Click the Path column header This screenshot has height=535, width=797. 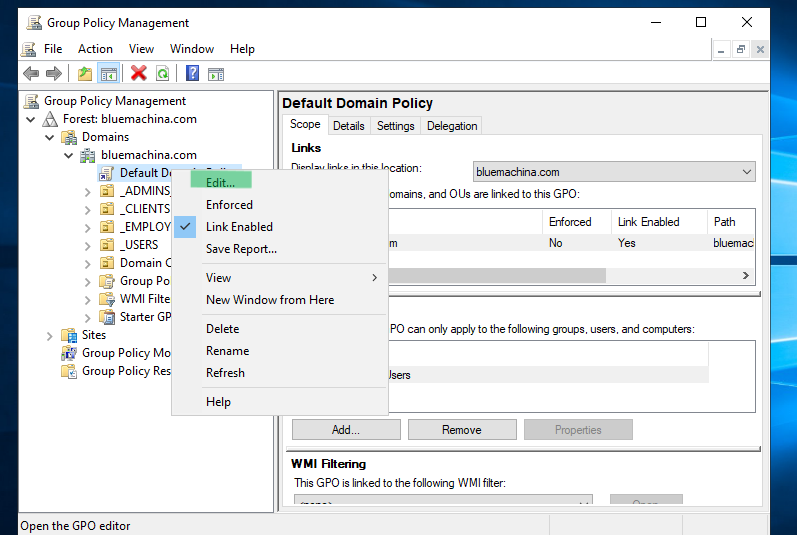point(730,222)
